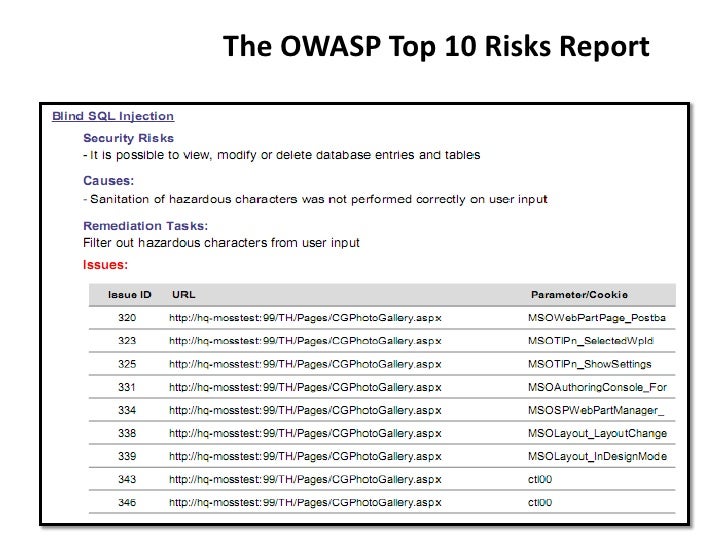Click the URL in the issue 338 row

[x=305, y=433]
